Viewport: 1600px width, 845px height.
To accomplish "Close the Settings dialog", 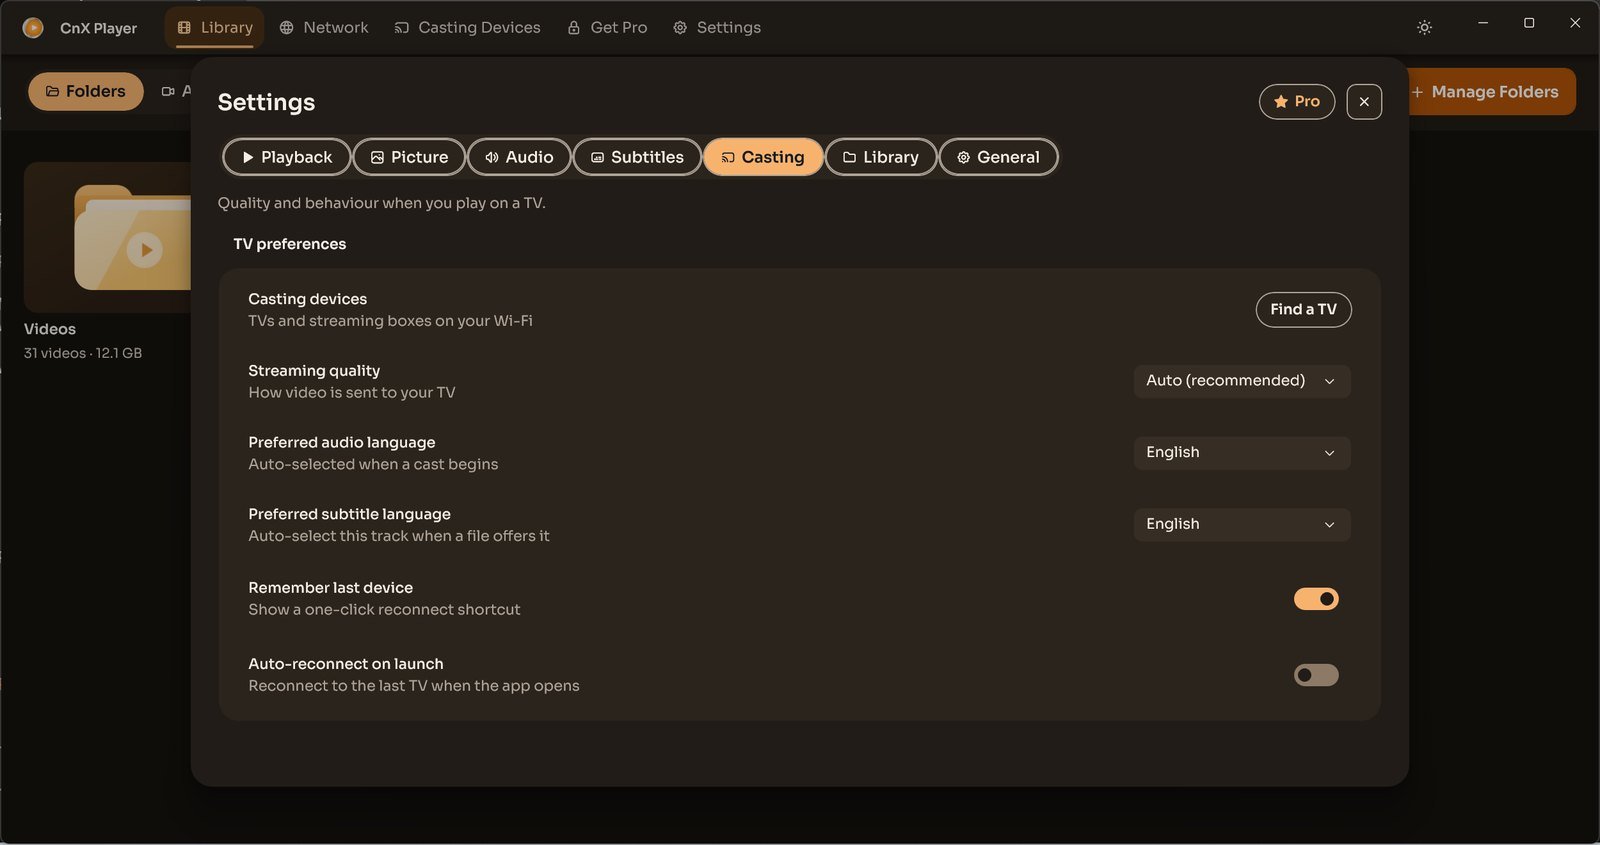I will point(1364,101).
